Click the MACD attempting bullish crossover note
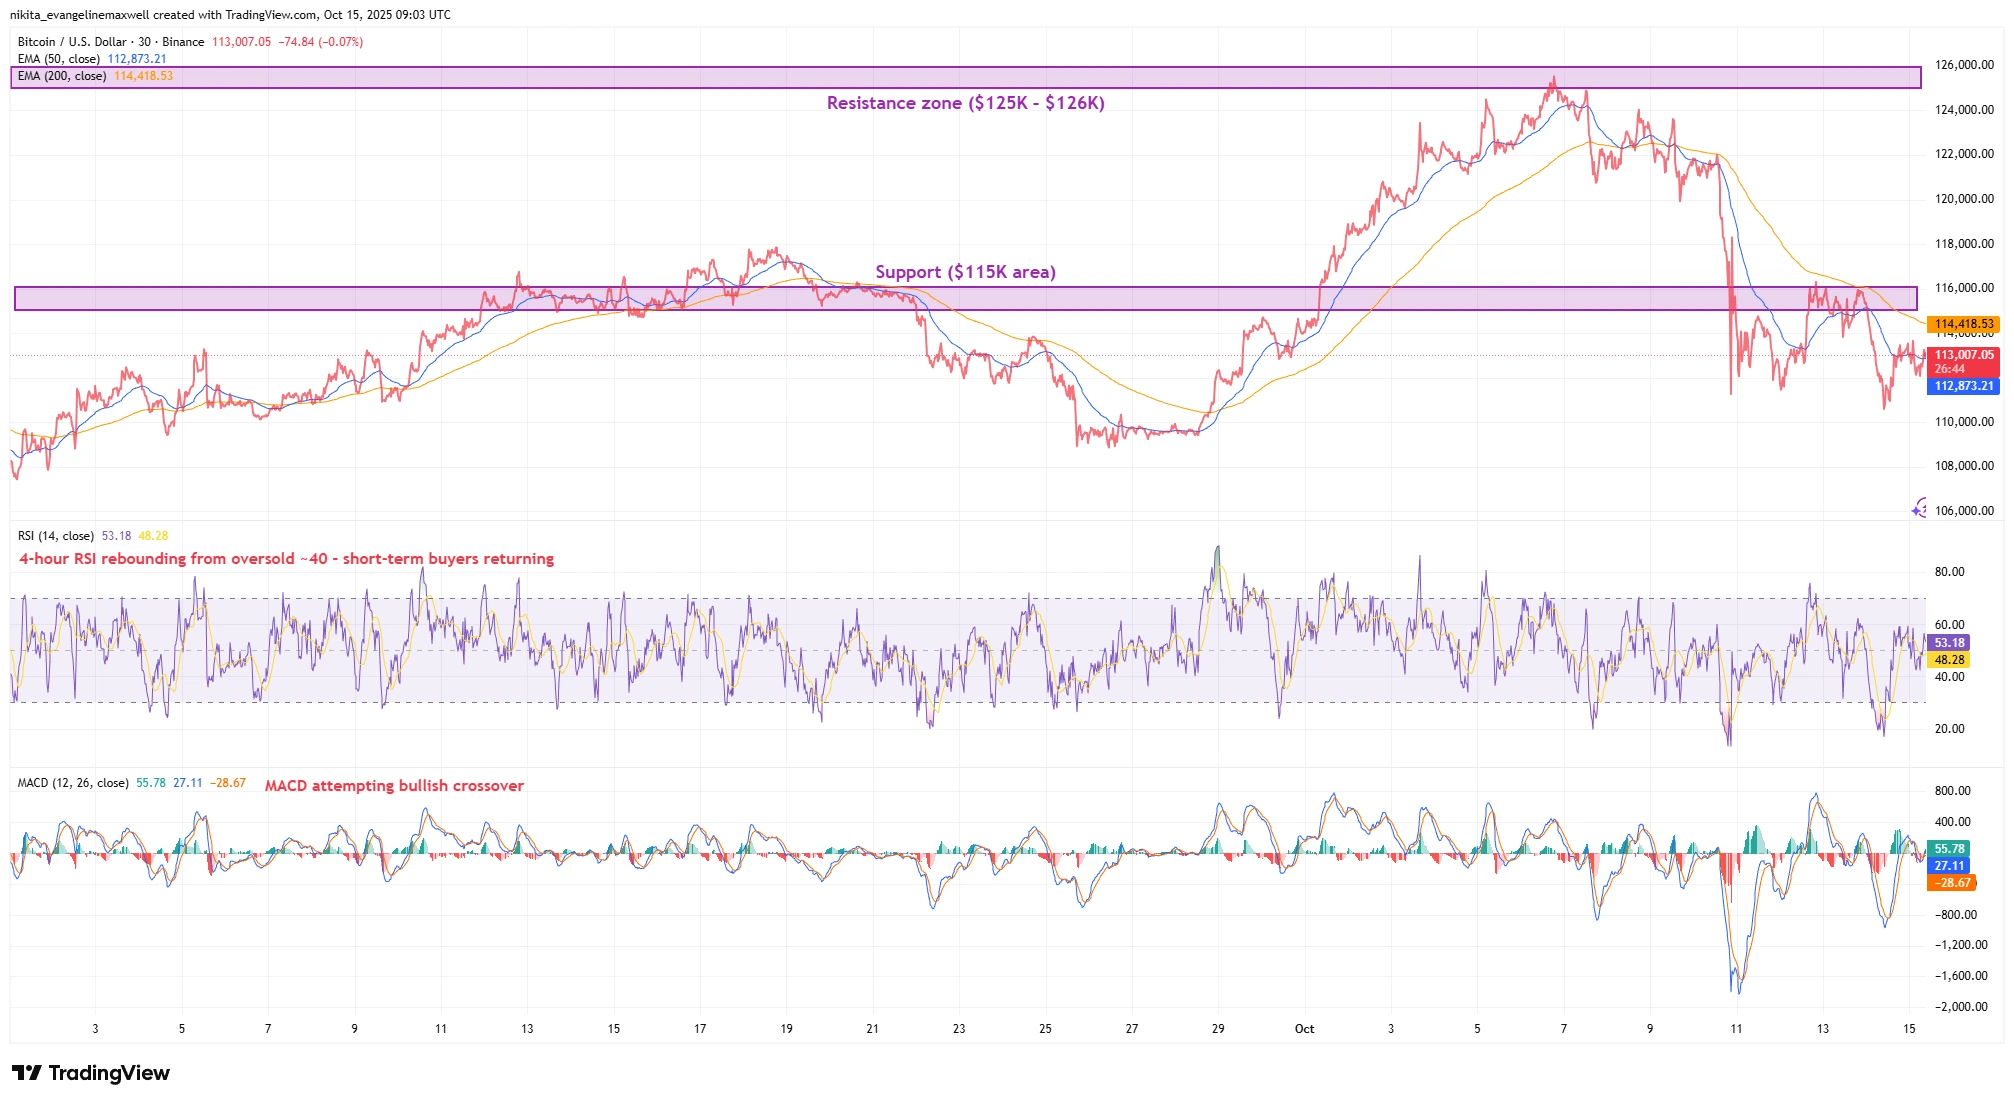2014x1103 pixels. (x=394, y=786)
